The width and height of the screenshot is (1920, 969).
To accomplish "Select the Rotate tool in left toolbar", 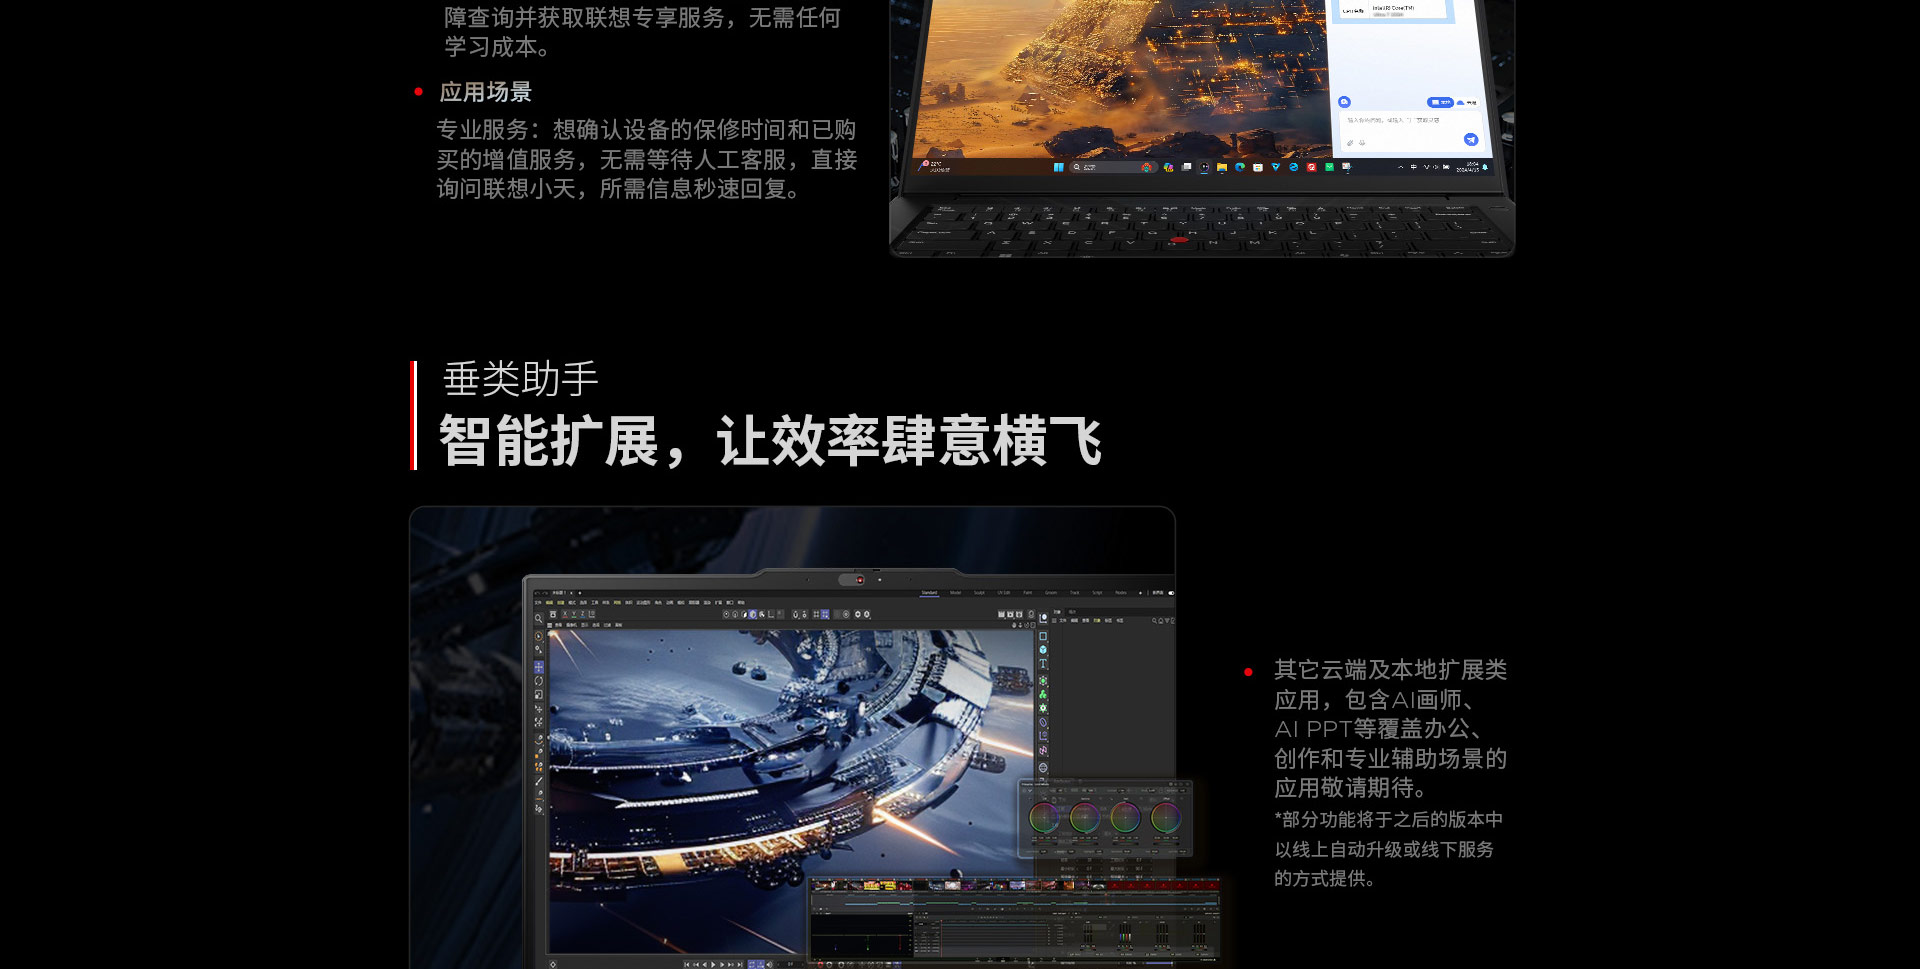I will click(539, 681).
